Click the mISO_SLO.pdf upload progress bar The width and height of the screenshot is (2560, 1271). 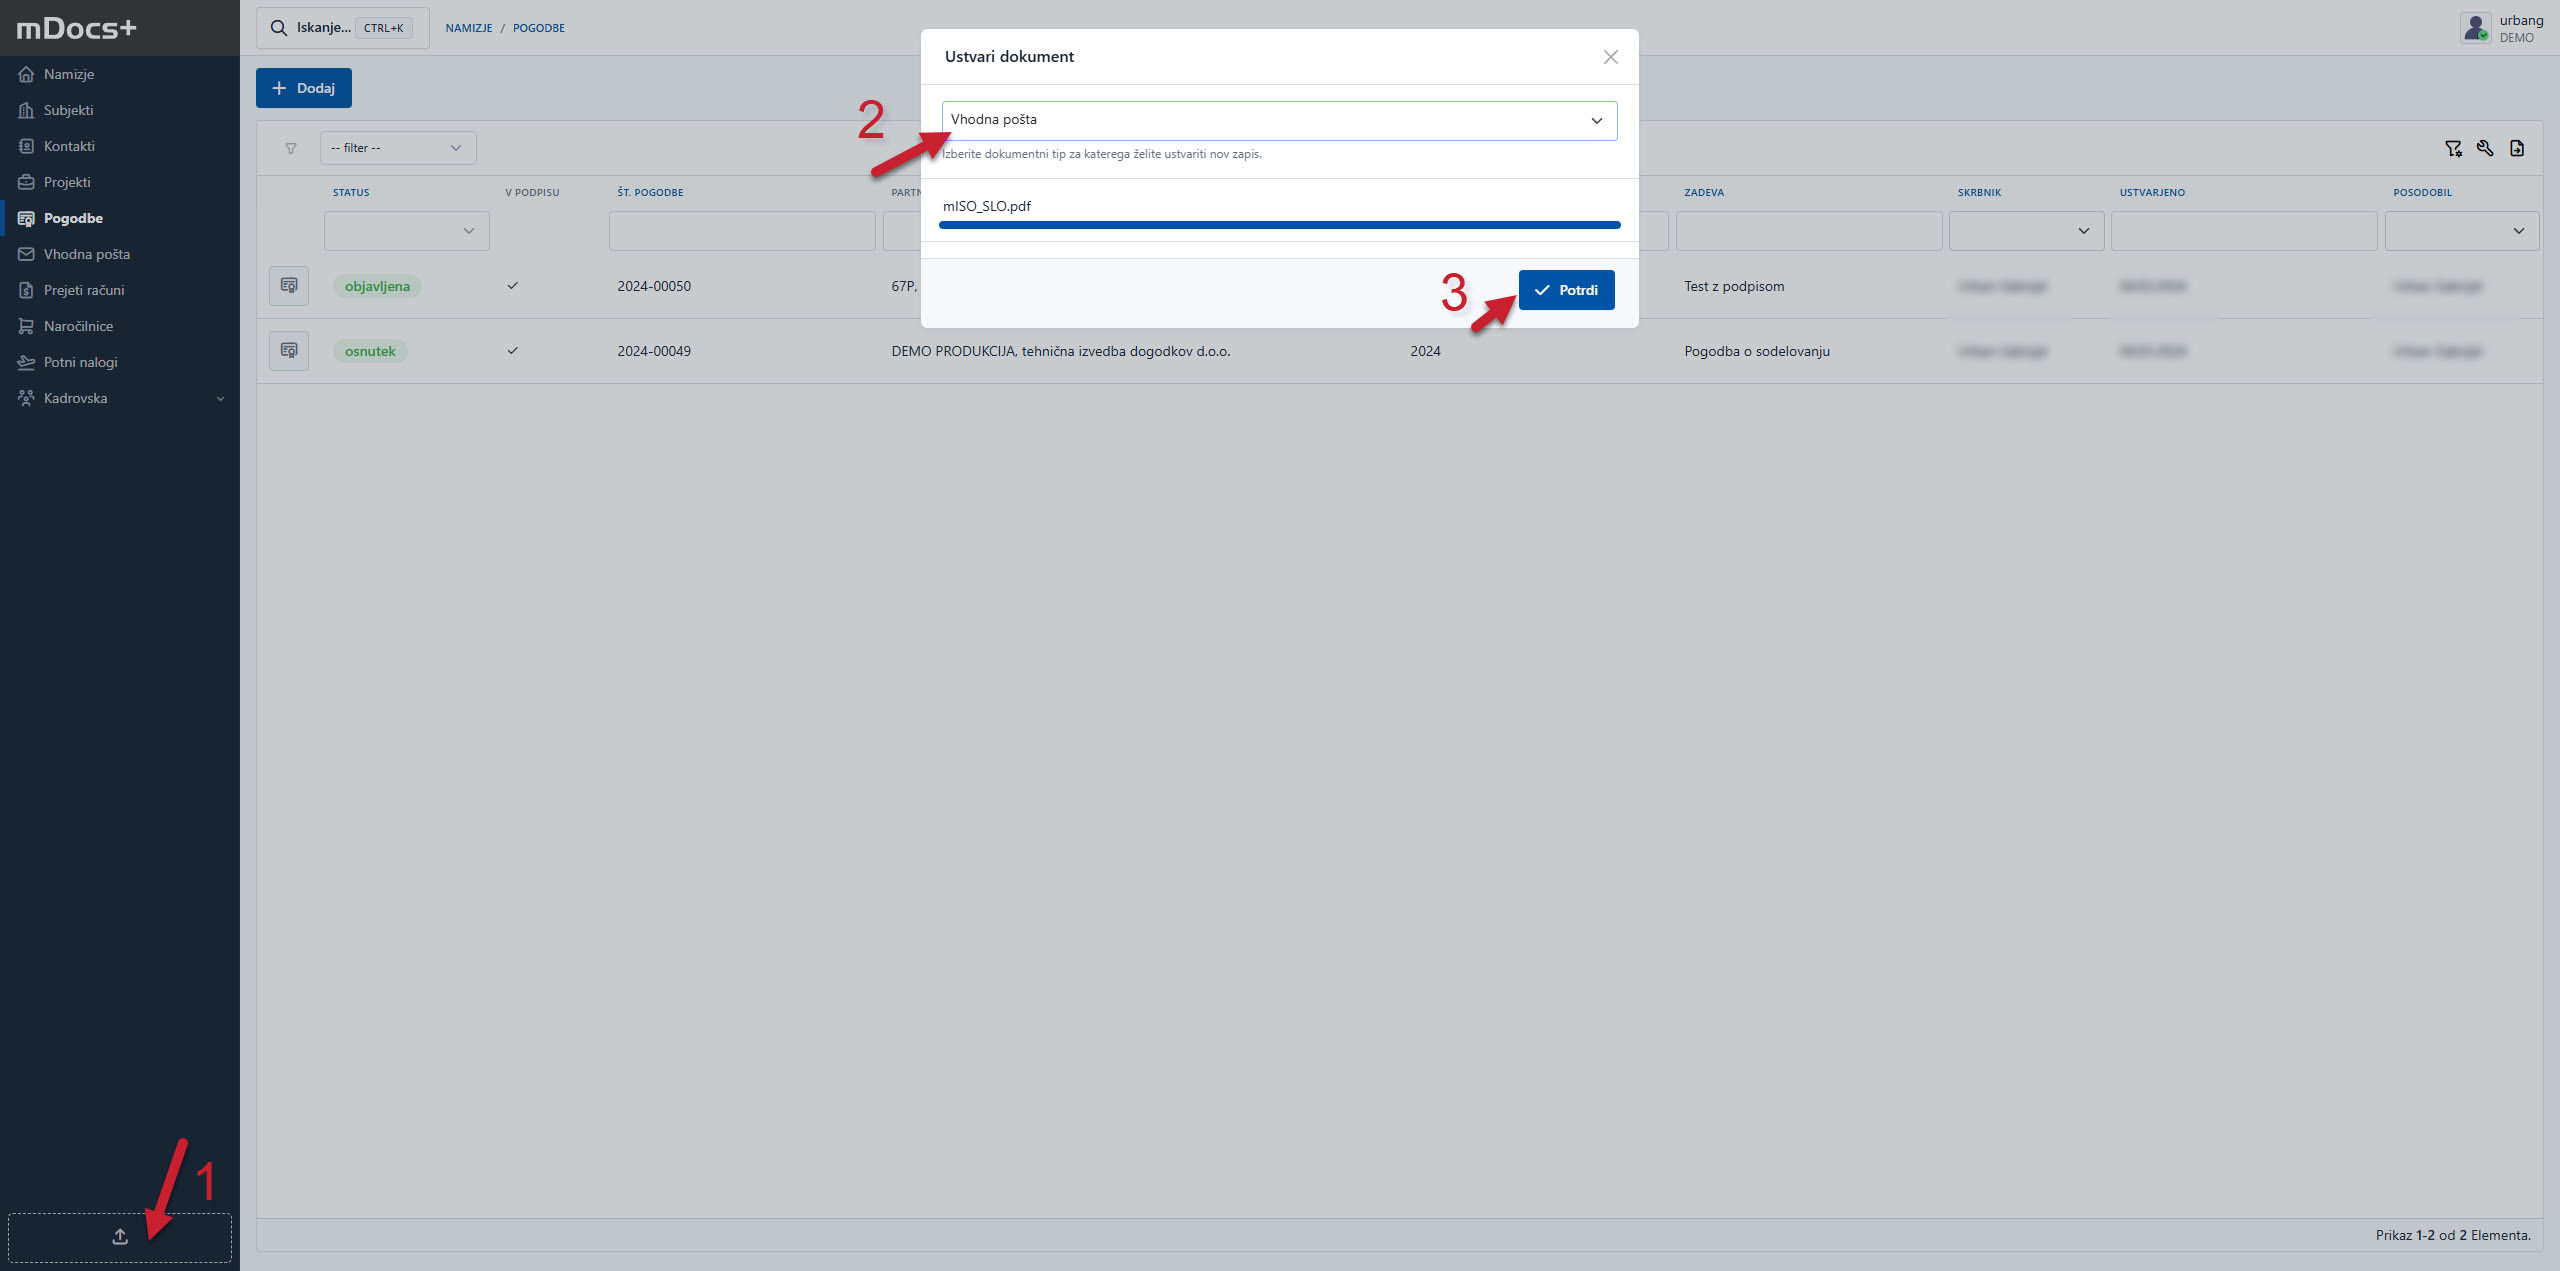point(1279,226)
